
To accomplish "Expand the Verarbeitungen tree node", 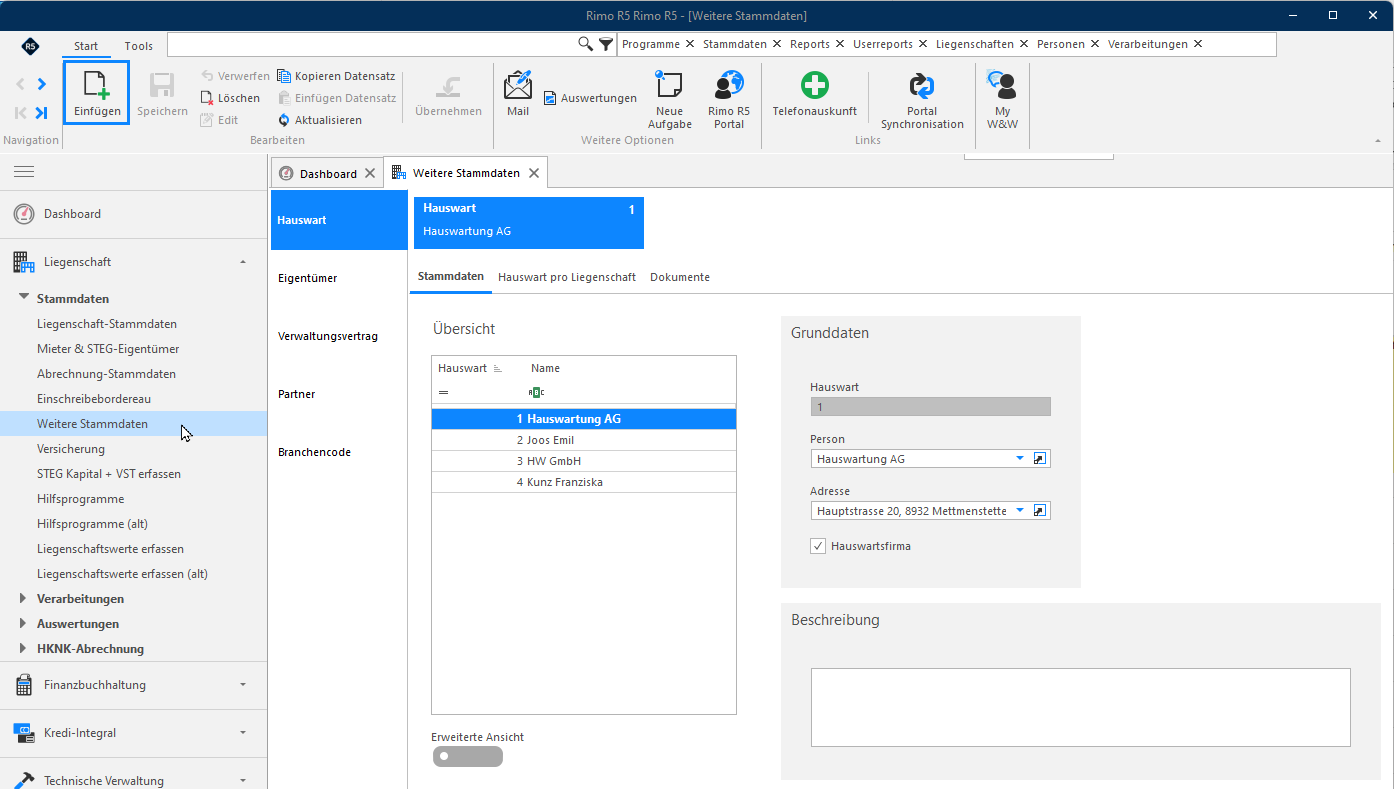I will 24,599.
